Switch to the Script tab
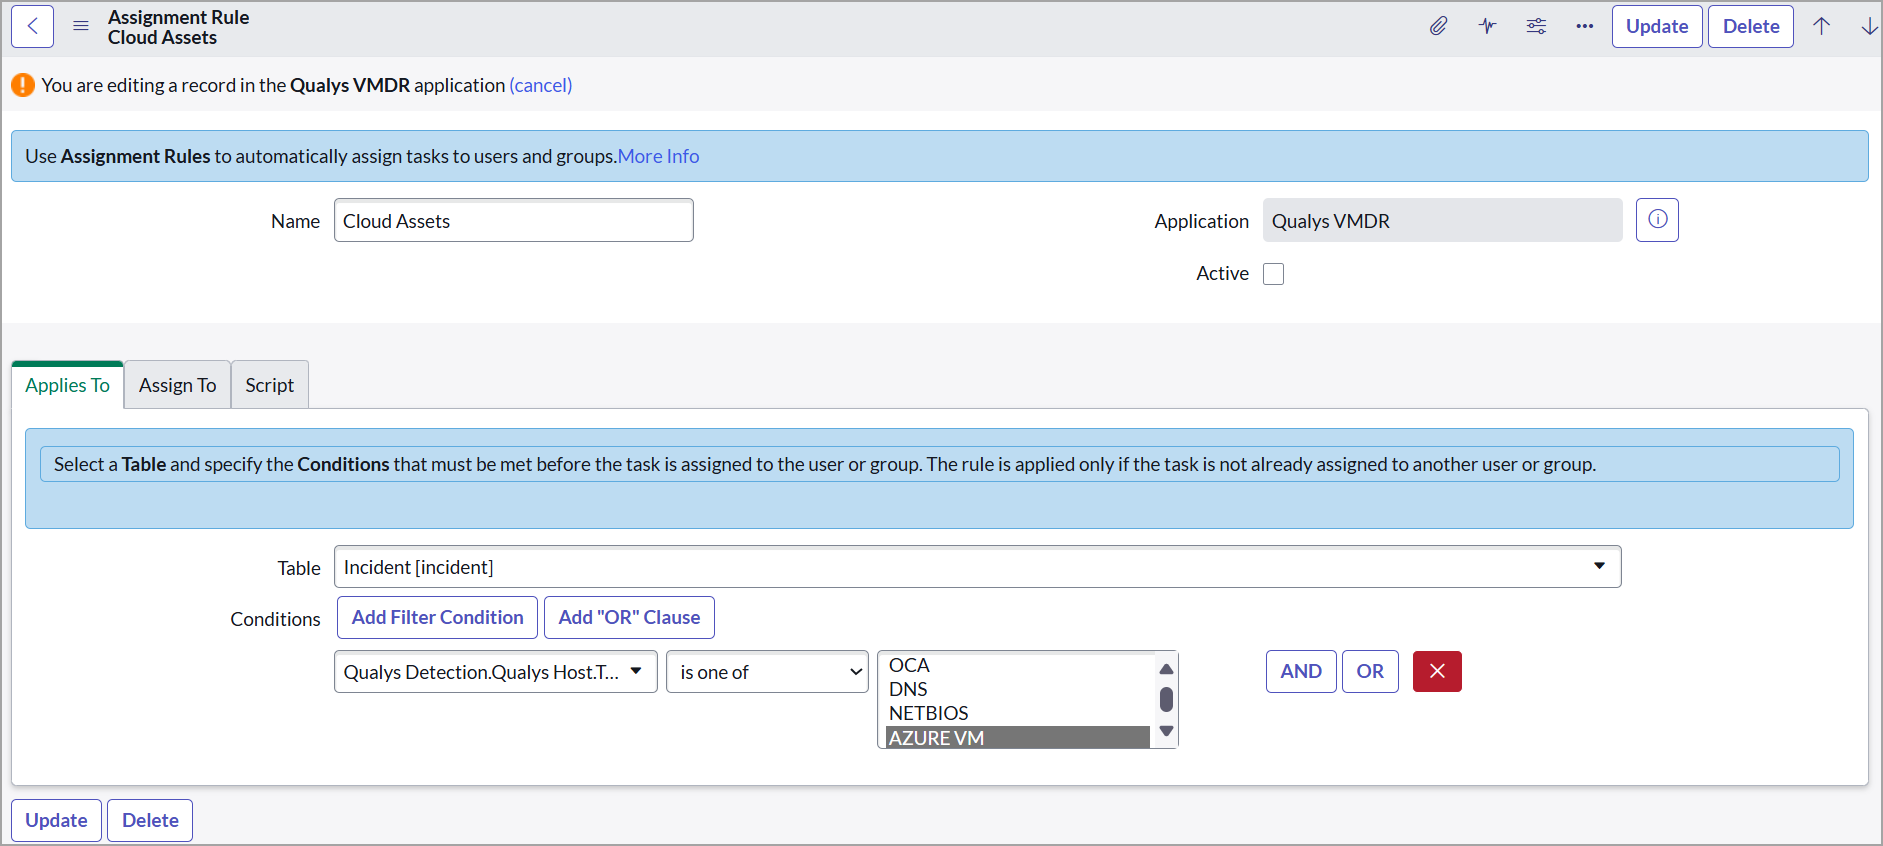 (269, 385)
